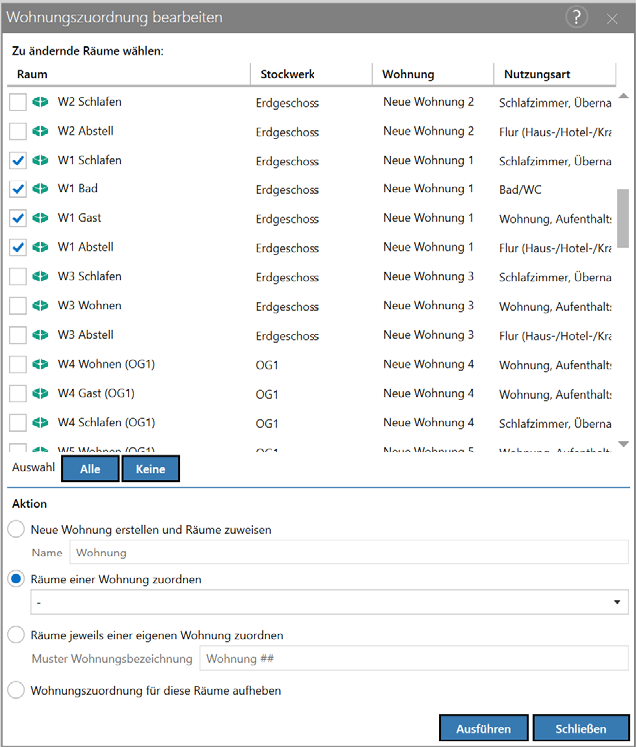Viewport: 636px width, 747px height.
Task: Select 'Räume einer Wohnung zuordnen' radio button
Action: point(16,579)
